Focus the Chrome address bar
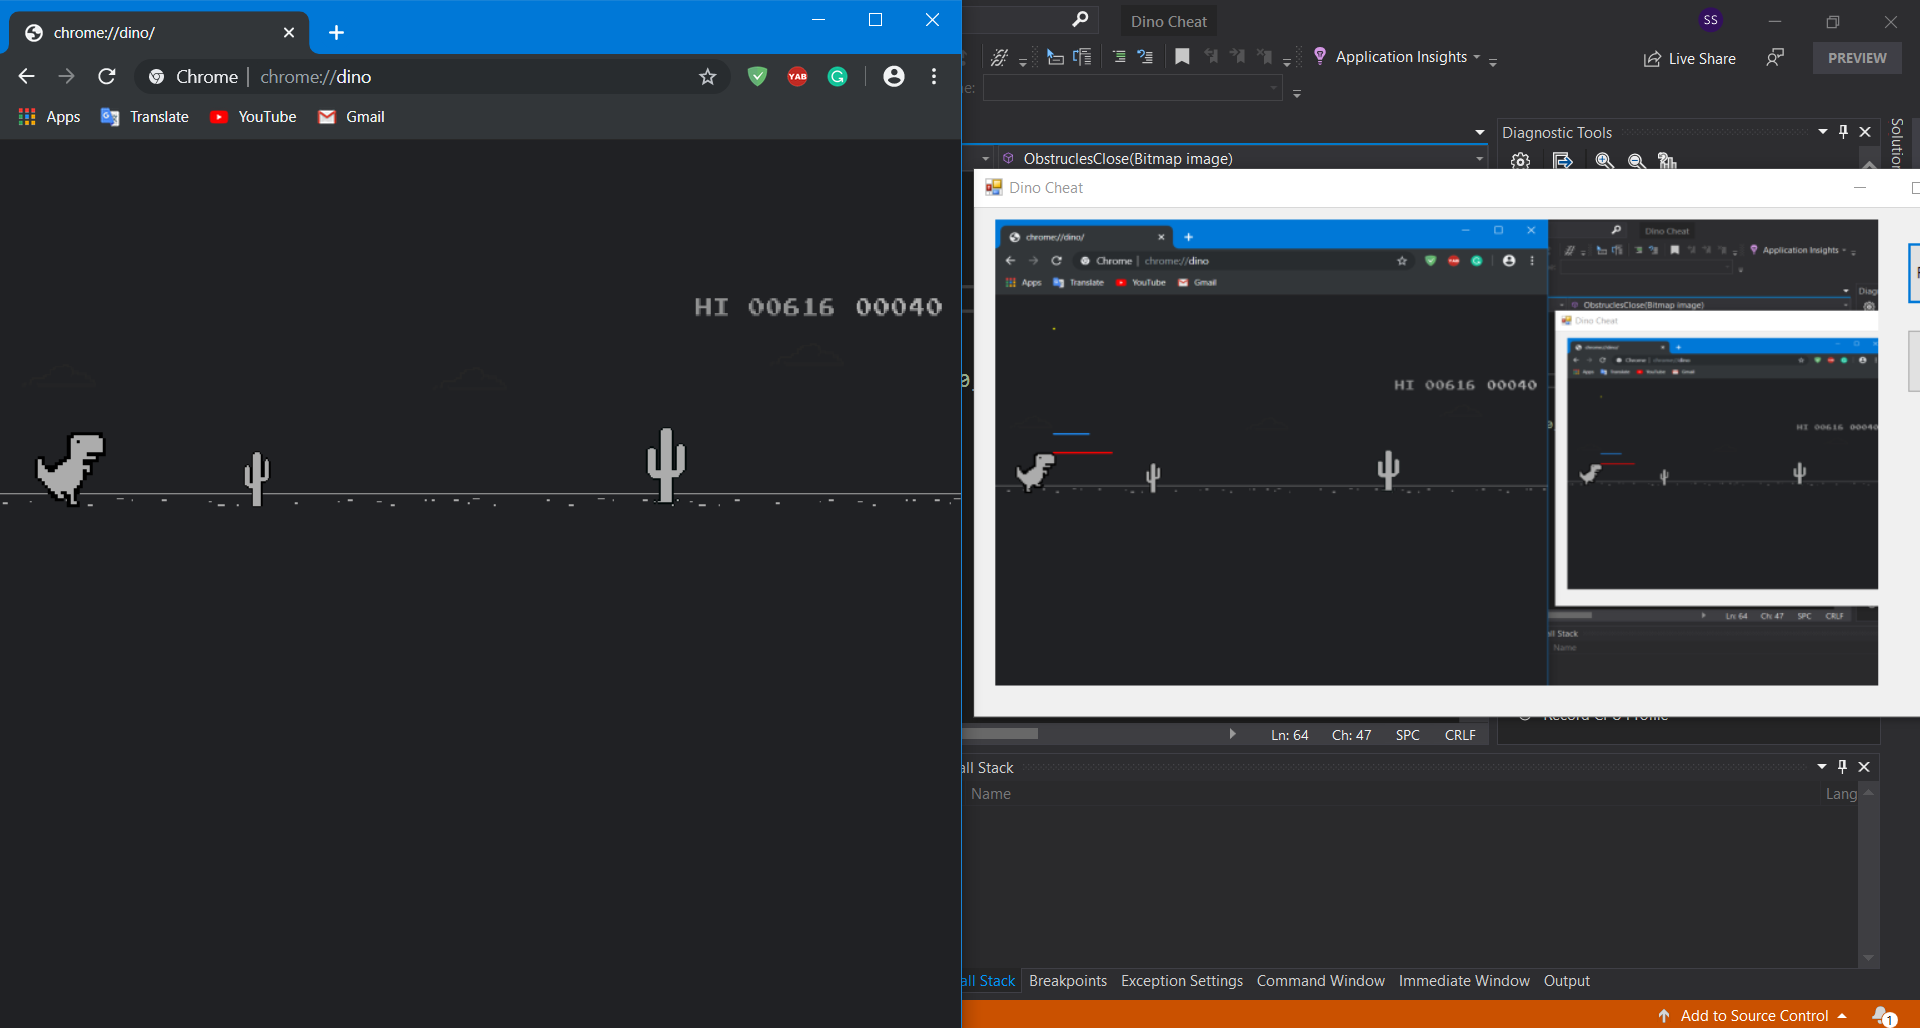The width and height of the screenshot is (1920, 1028). pyautogui.click(x=430, y=77)
